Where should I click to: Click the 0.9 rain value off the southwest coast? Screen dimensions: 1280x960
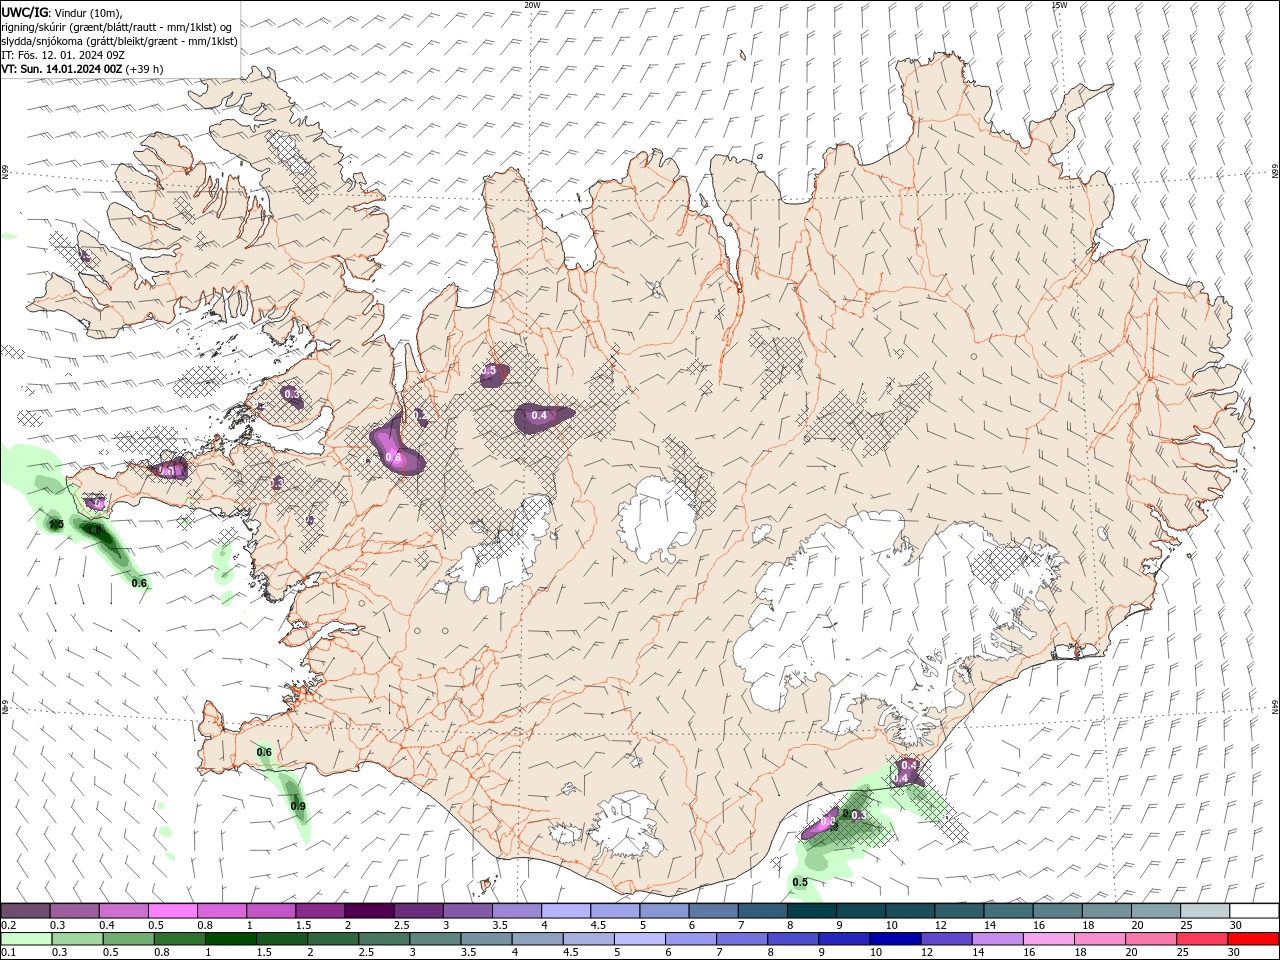tap(298, 806)
